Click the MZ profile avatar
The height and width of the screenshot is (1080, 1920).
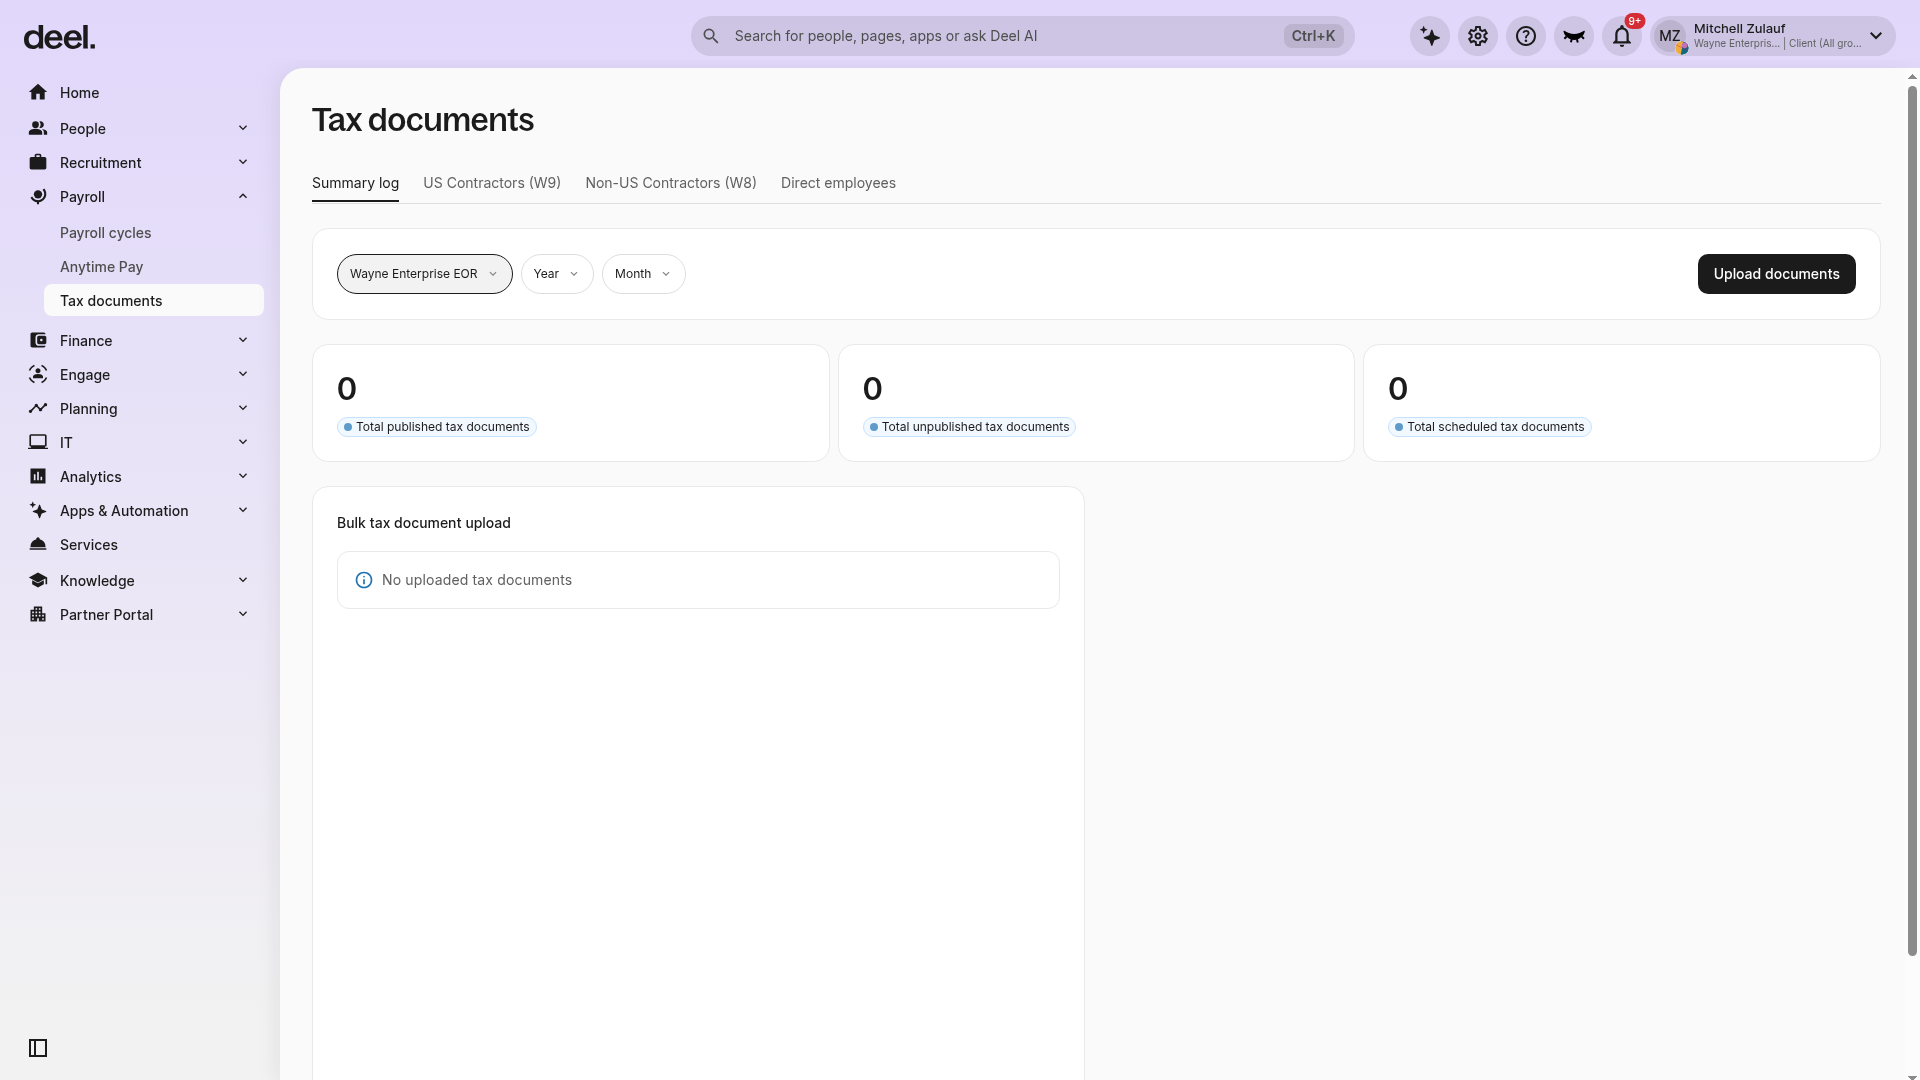coord(1670,36)
